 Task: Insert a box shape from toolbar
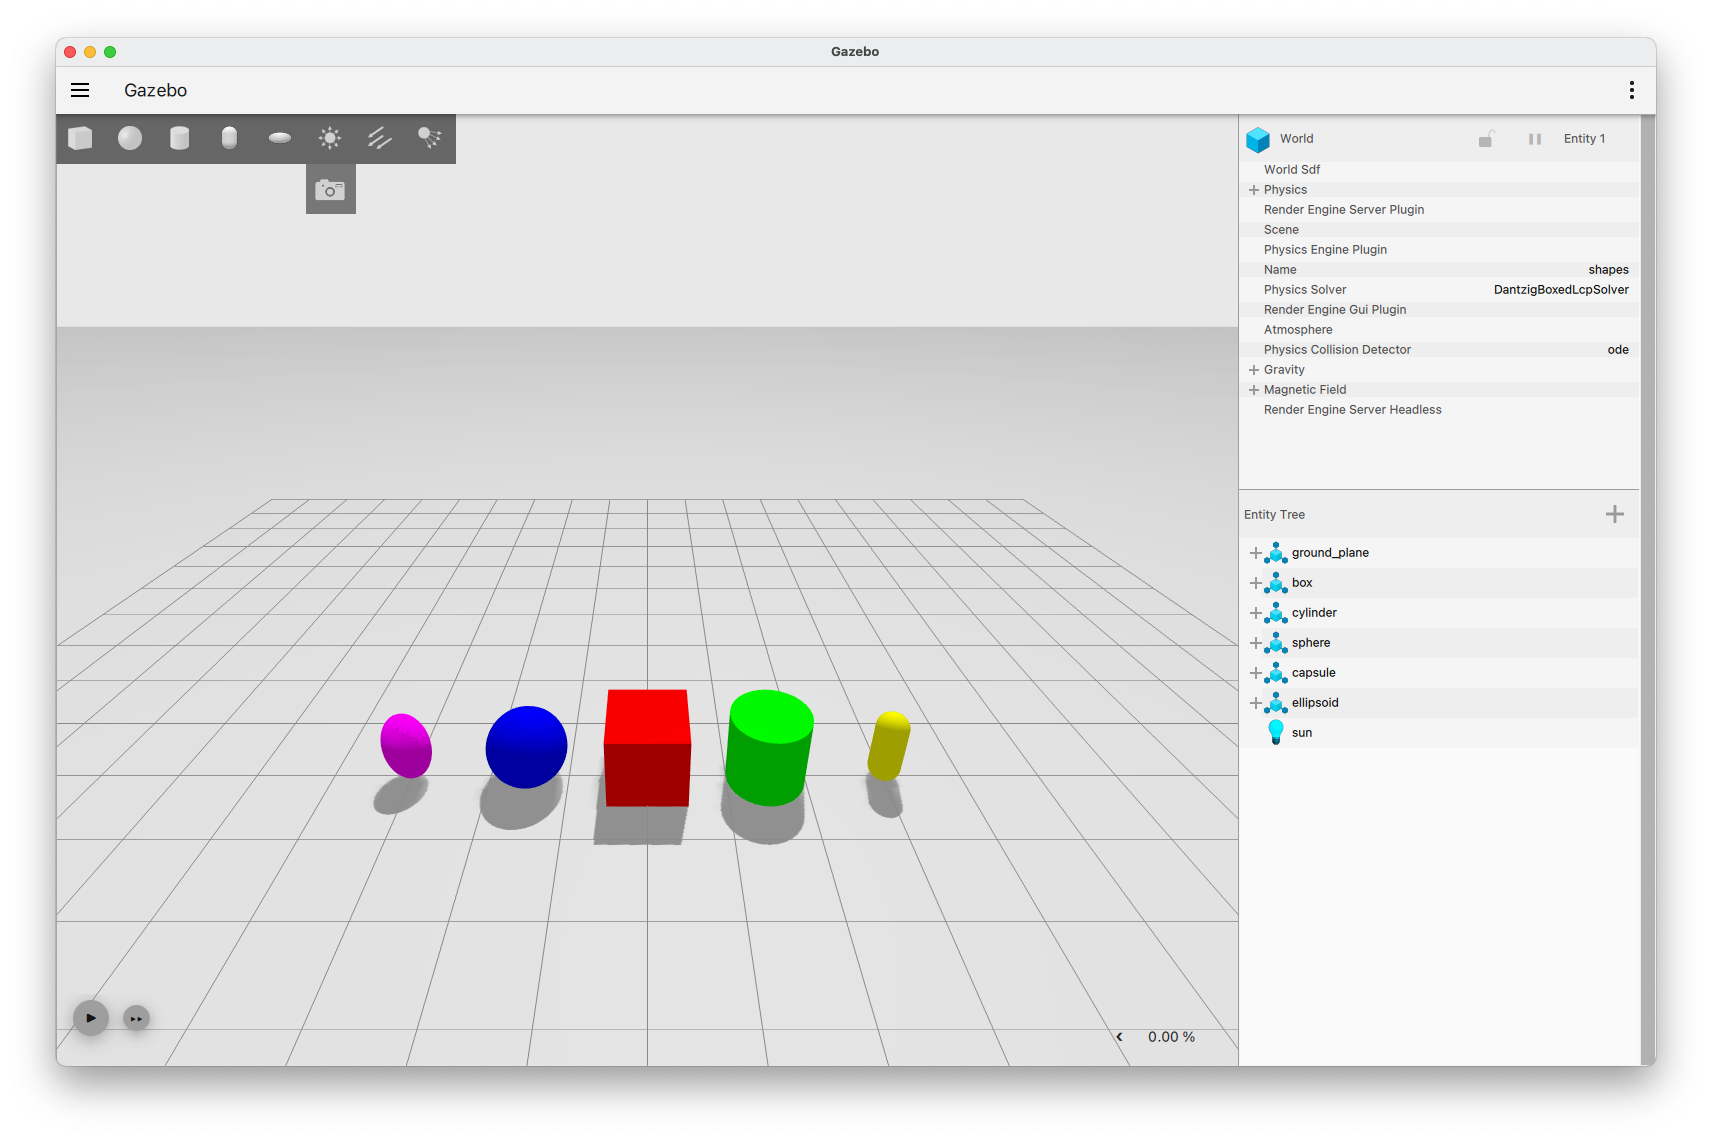(x=80, y=138)
